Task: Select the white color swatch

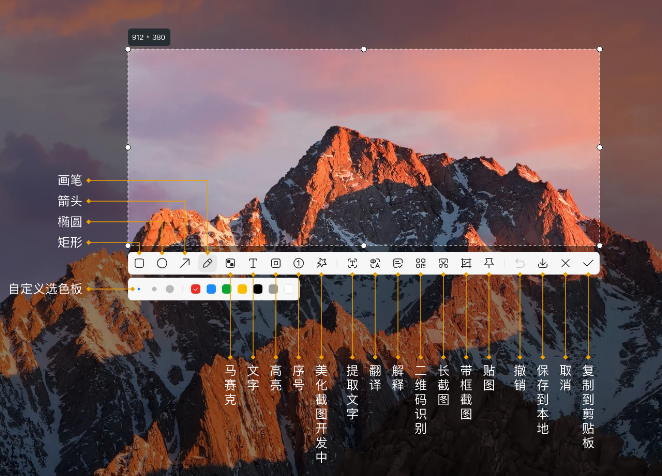Action: pos(289,289)
